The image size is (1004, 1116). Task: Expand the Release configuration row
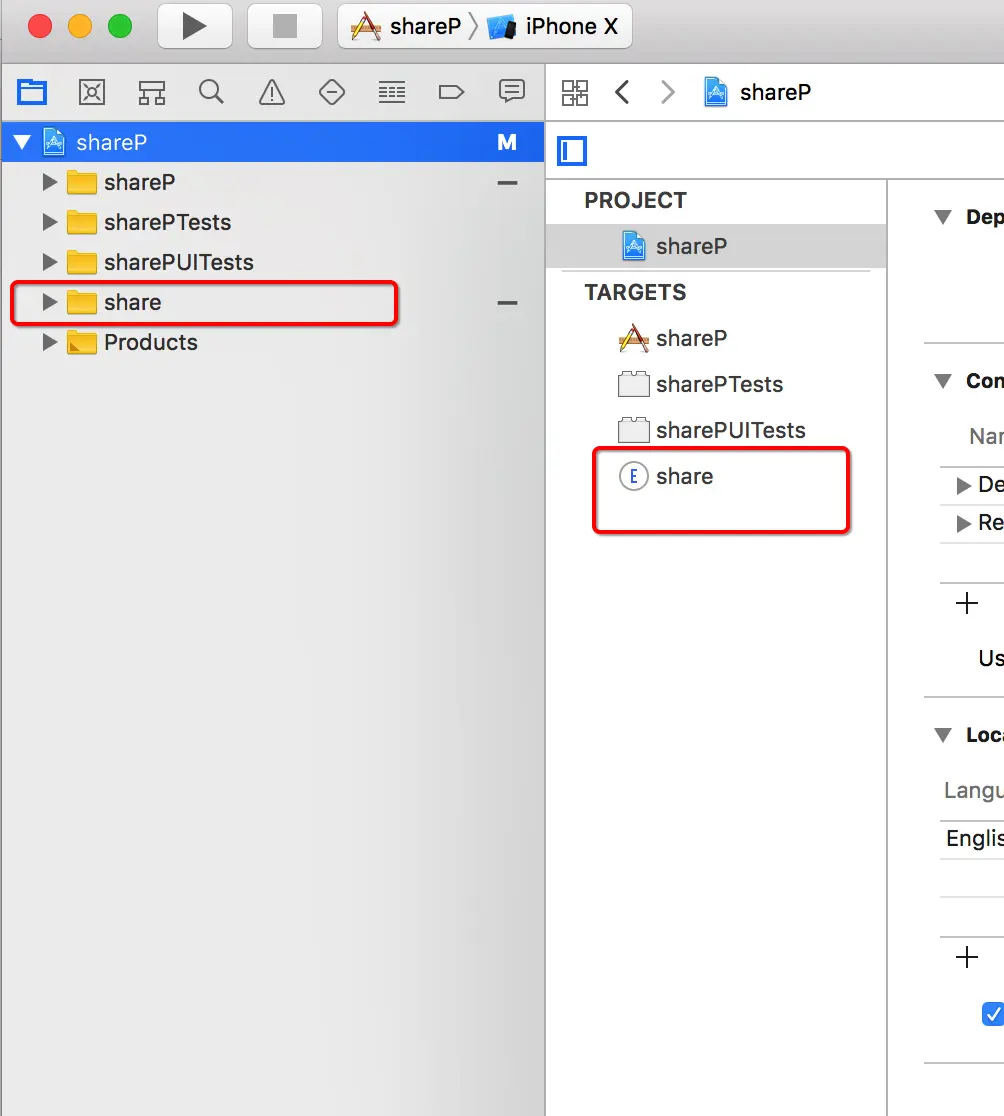coord(963,524)
